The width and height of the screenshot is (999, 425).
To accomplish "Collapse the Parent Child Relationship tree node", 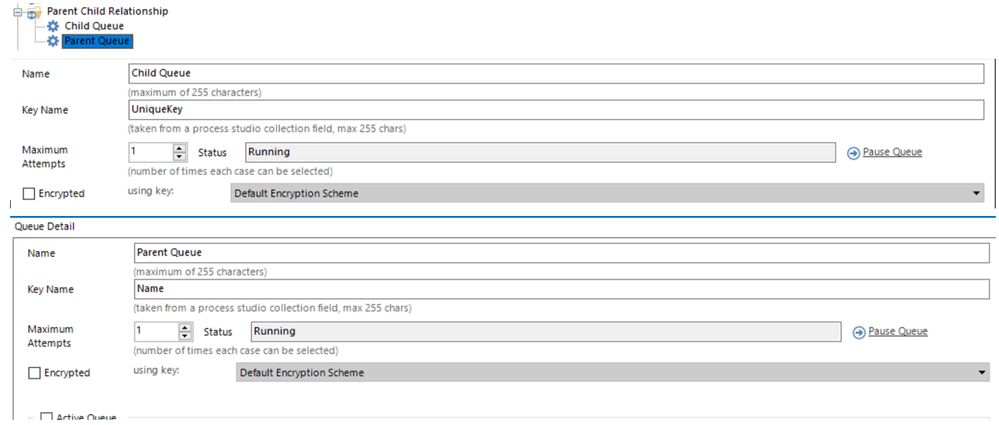I will (17, 13).
